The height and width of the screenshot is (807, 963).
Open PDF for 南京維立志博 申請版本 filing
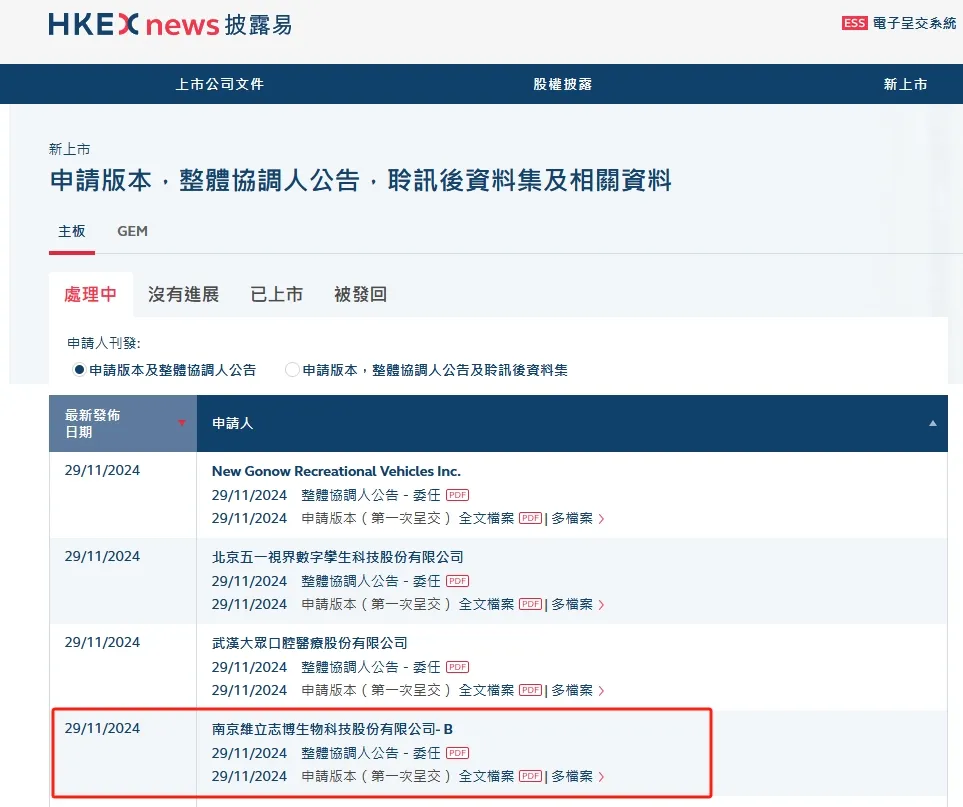(529, 776)
